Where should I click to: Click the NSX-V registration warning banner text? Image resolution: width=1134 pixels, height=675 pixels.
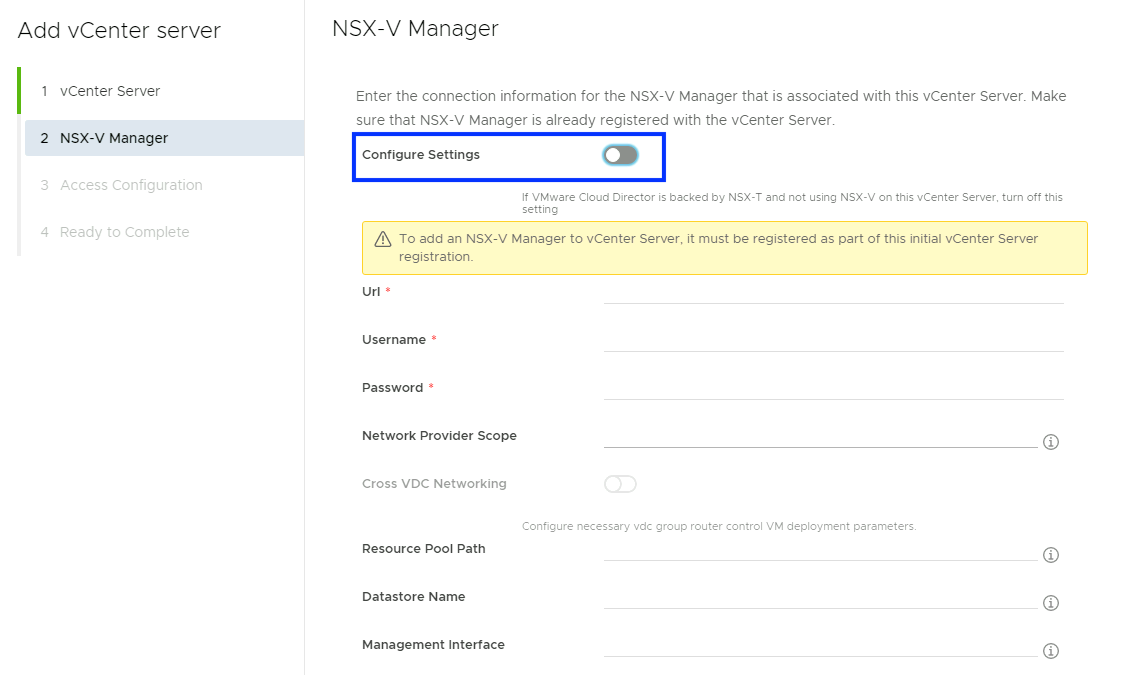(x=718, y=248)
